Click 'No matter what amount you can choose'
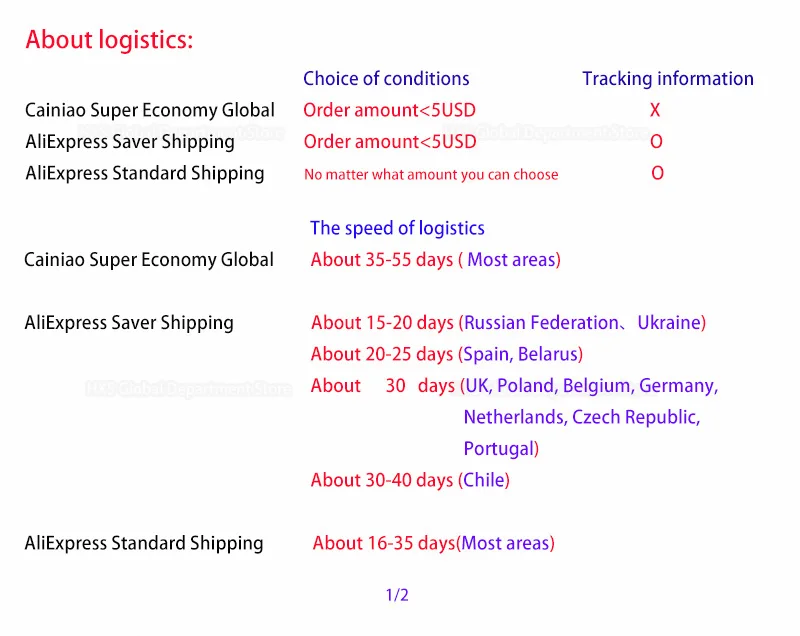Image resolution: width=800 pixels, height=636 pixels. 431,175
